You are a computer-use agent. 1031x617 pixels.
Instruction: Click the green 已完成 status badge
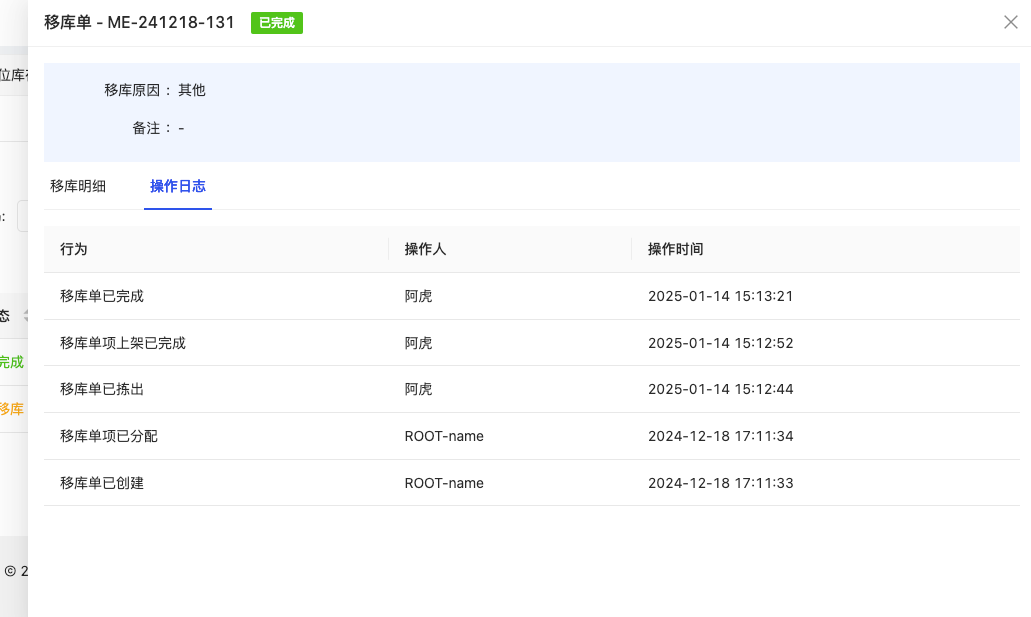pos(277,23)
